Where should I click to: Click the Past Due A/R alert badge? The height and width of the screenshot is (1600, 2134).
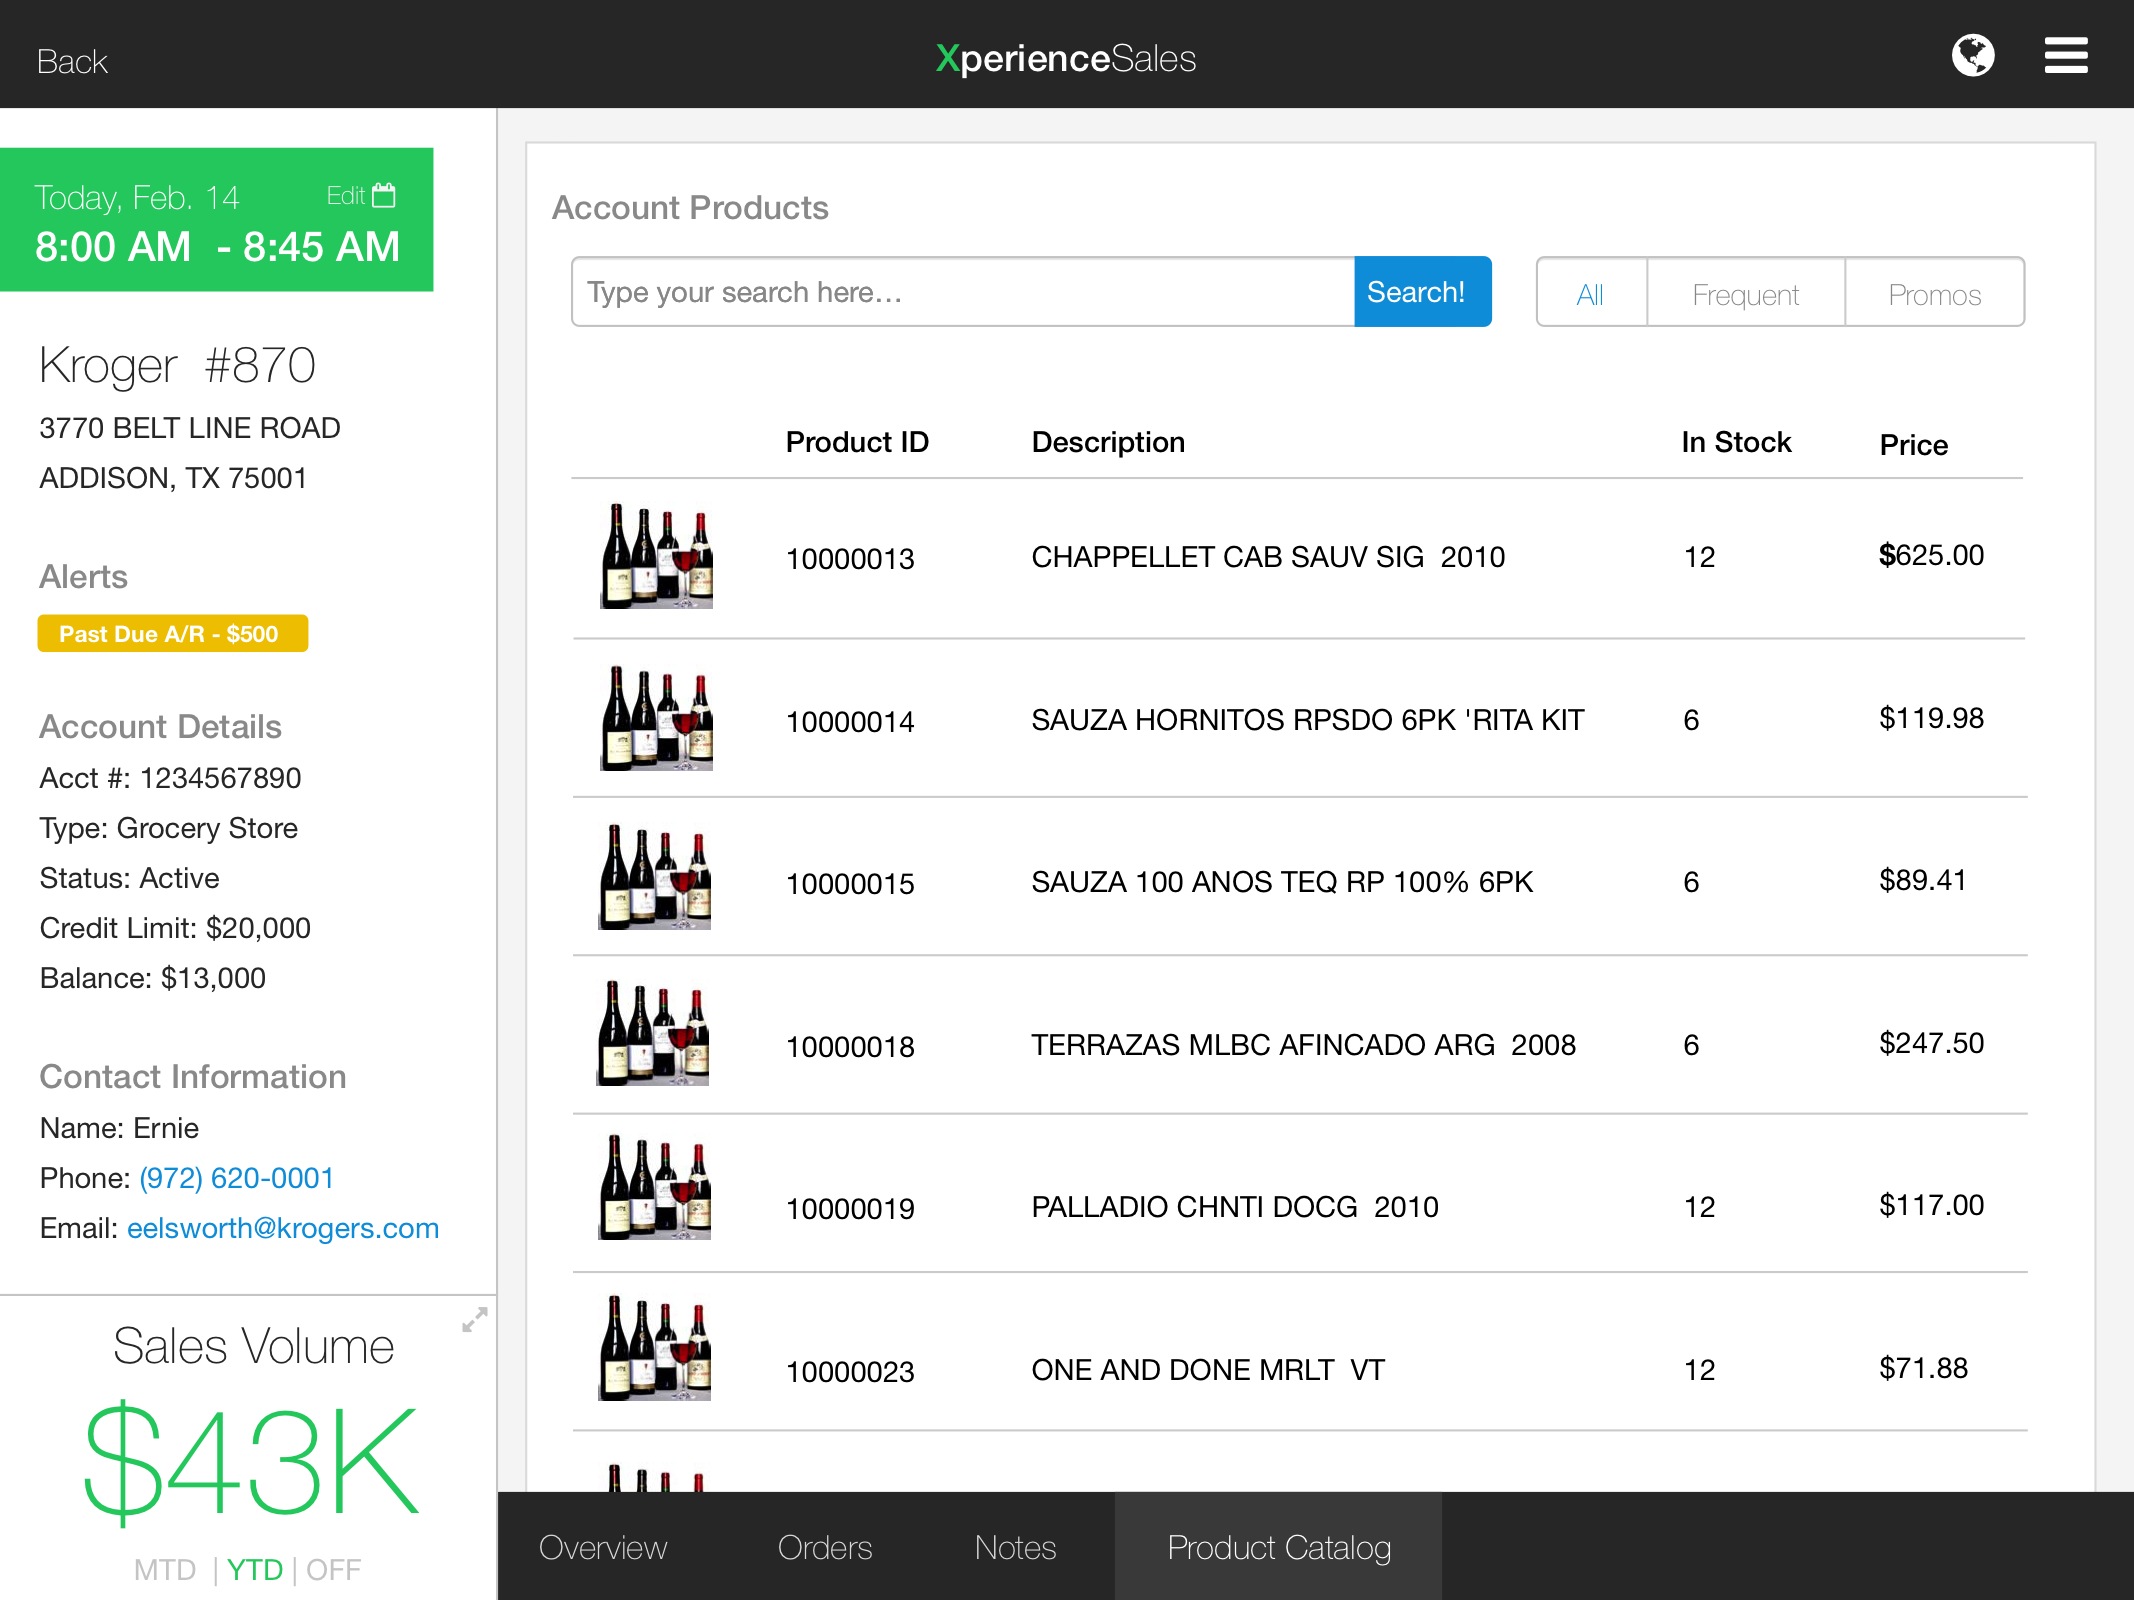click(x=173, y=634)
